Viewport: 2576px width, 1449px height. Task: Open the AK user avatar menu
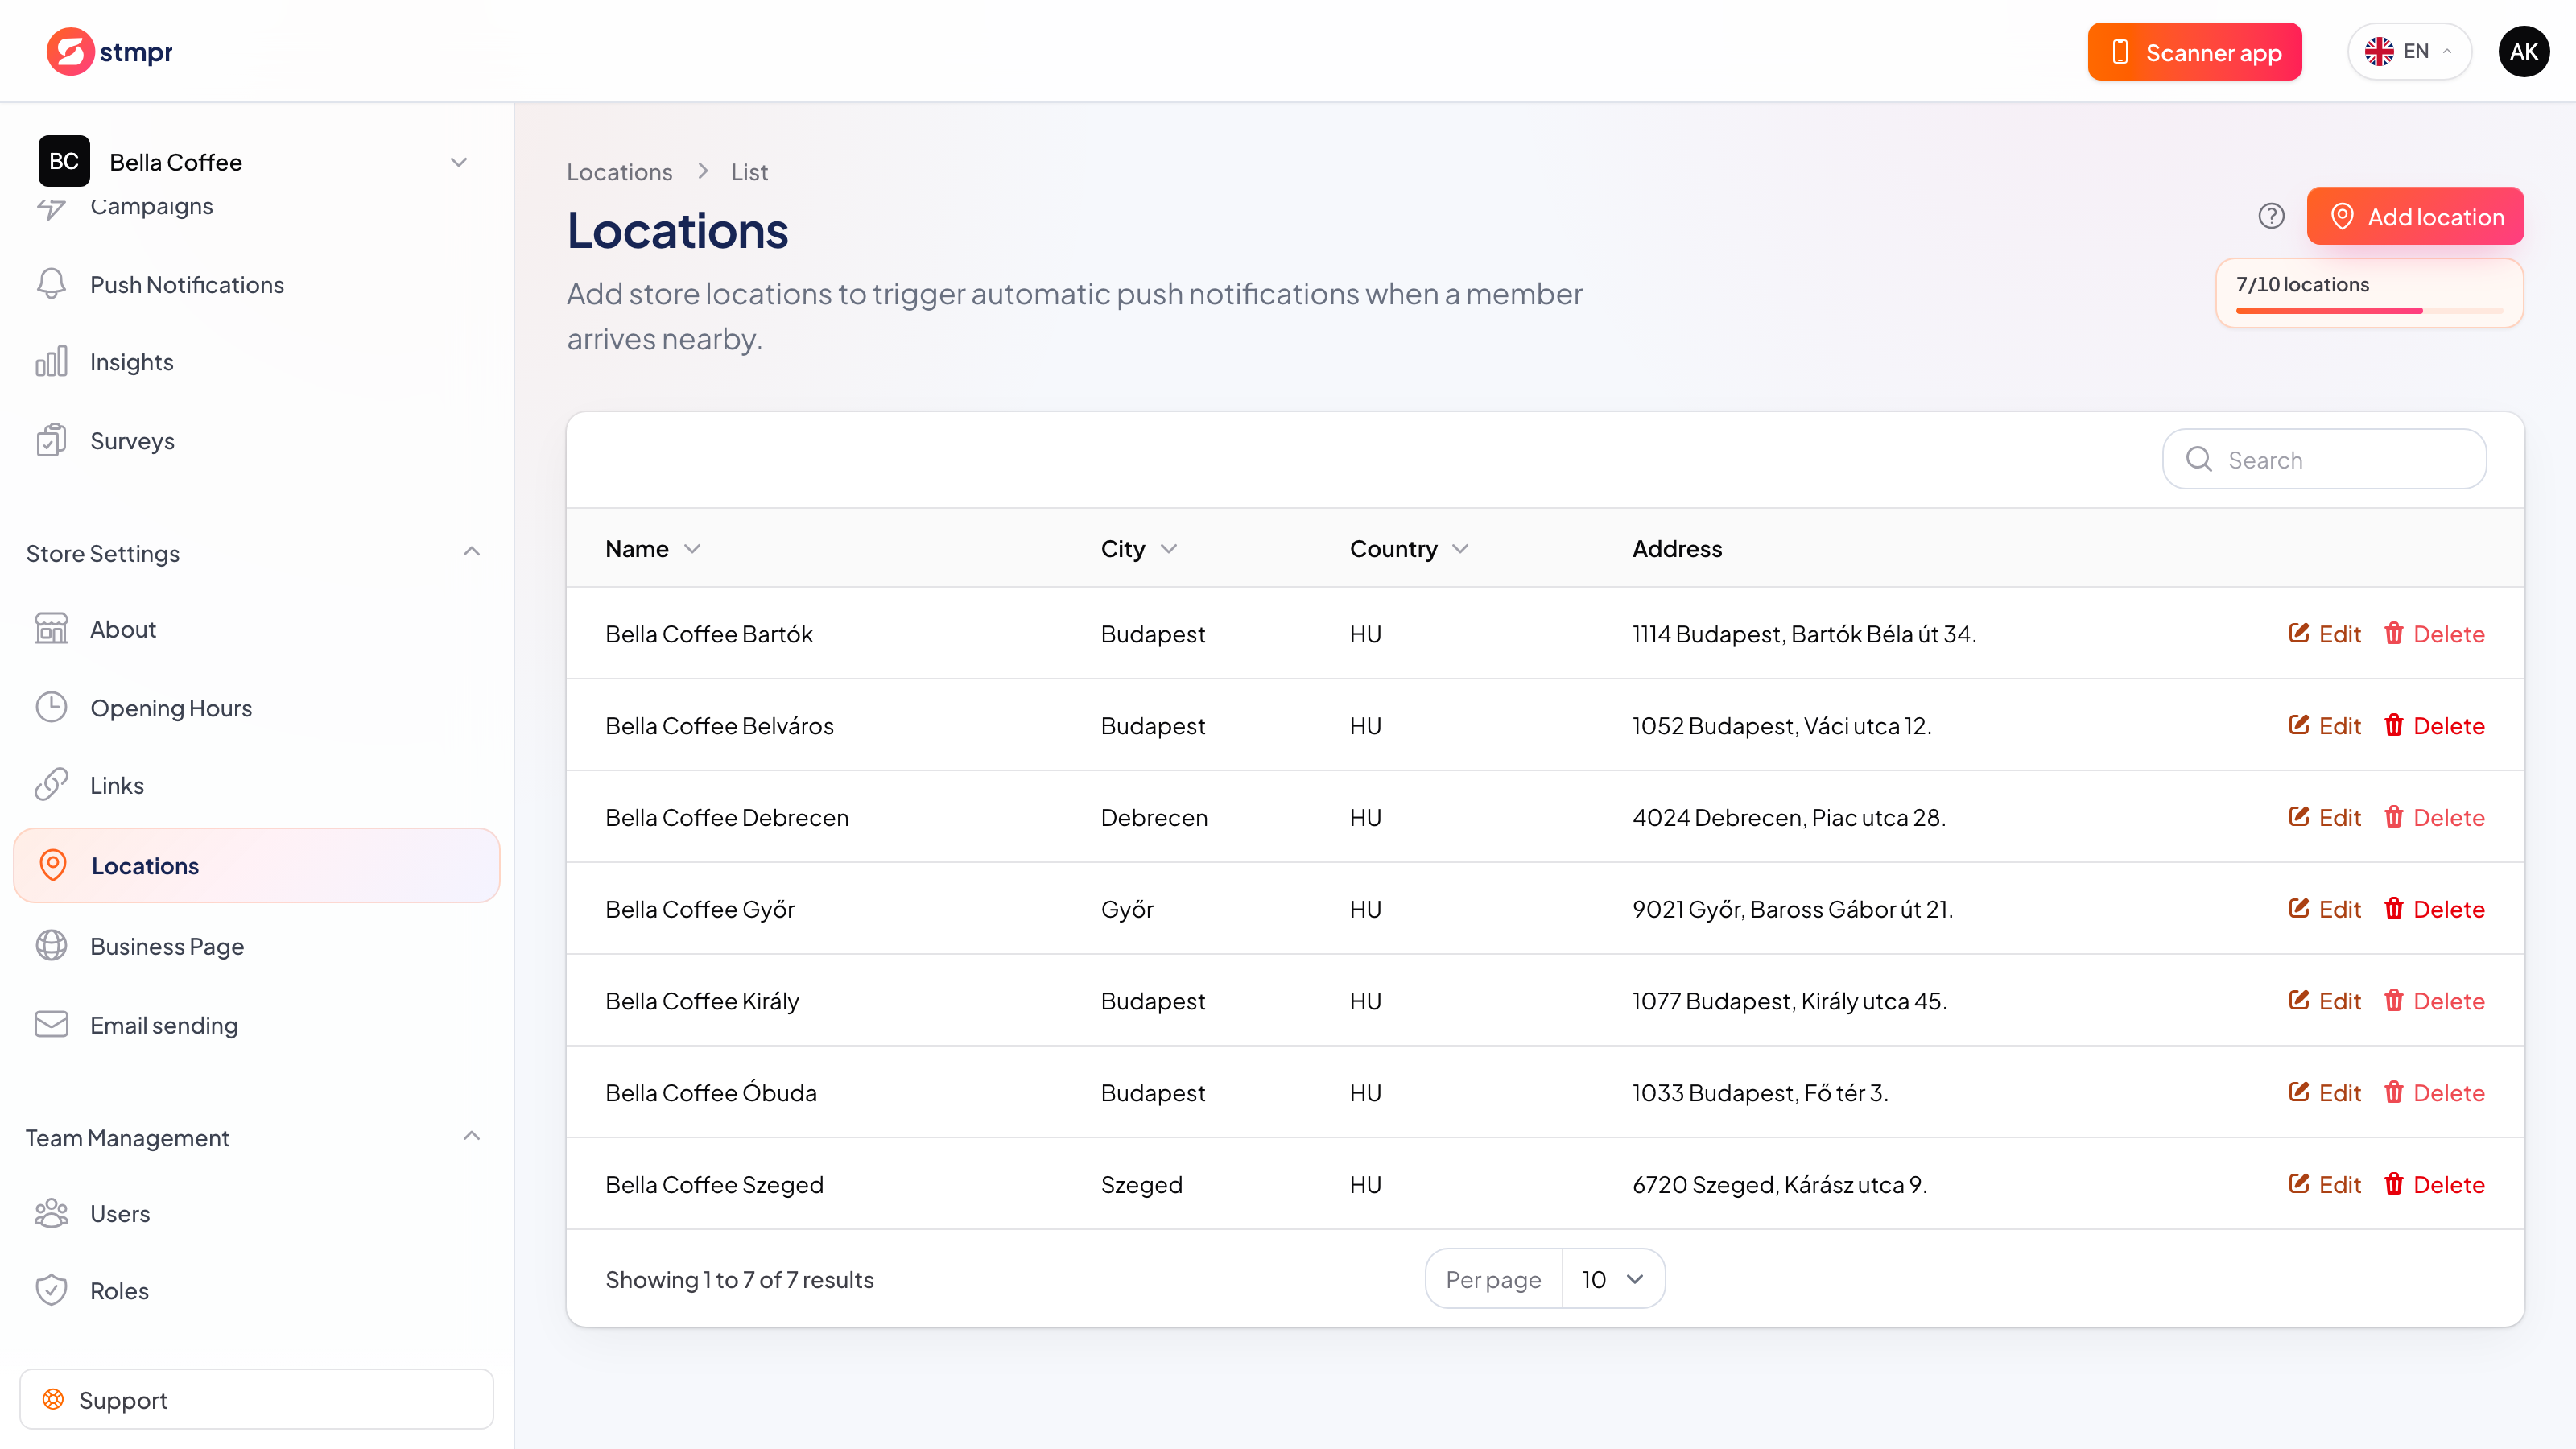[x=2524, y=51]
